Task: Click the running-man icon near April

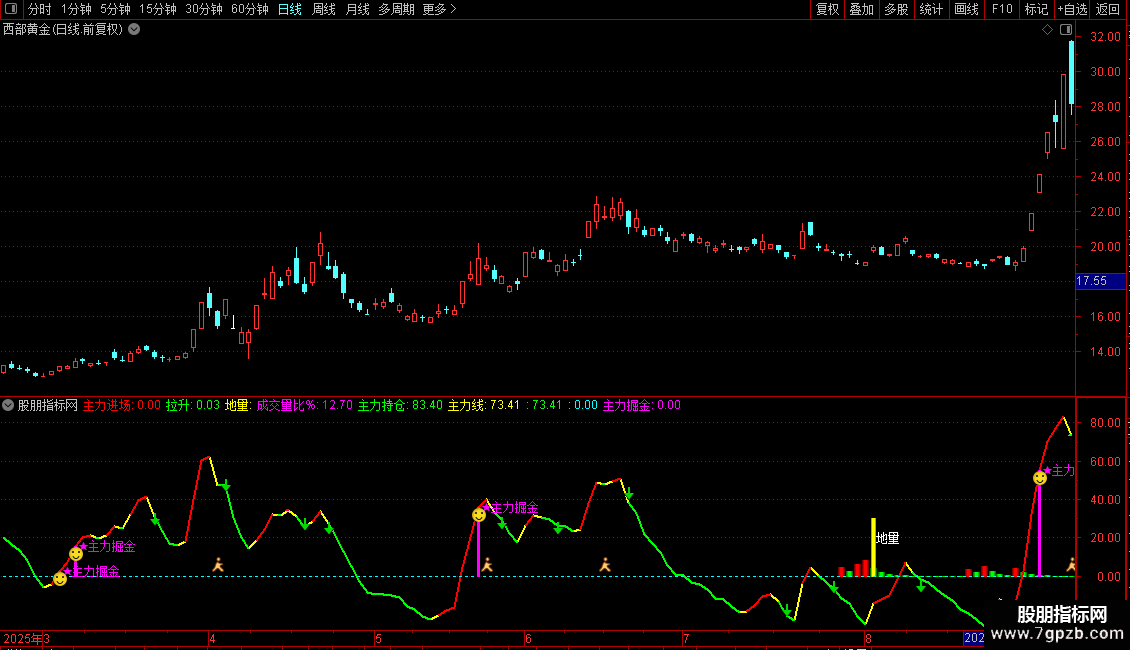Action: tap(218, 565)
